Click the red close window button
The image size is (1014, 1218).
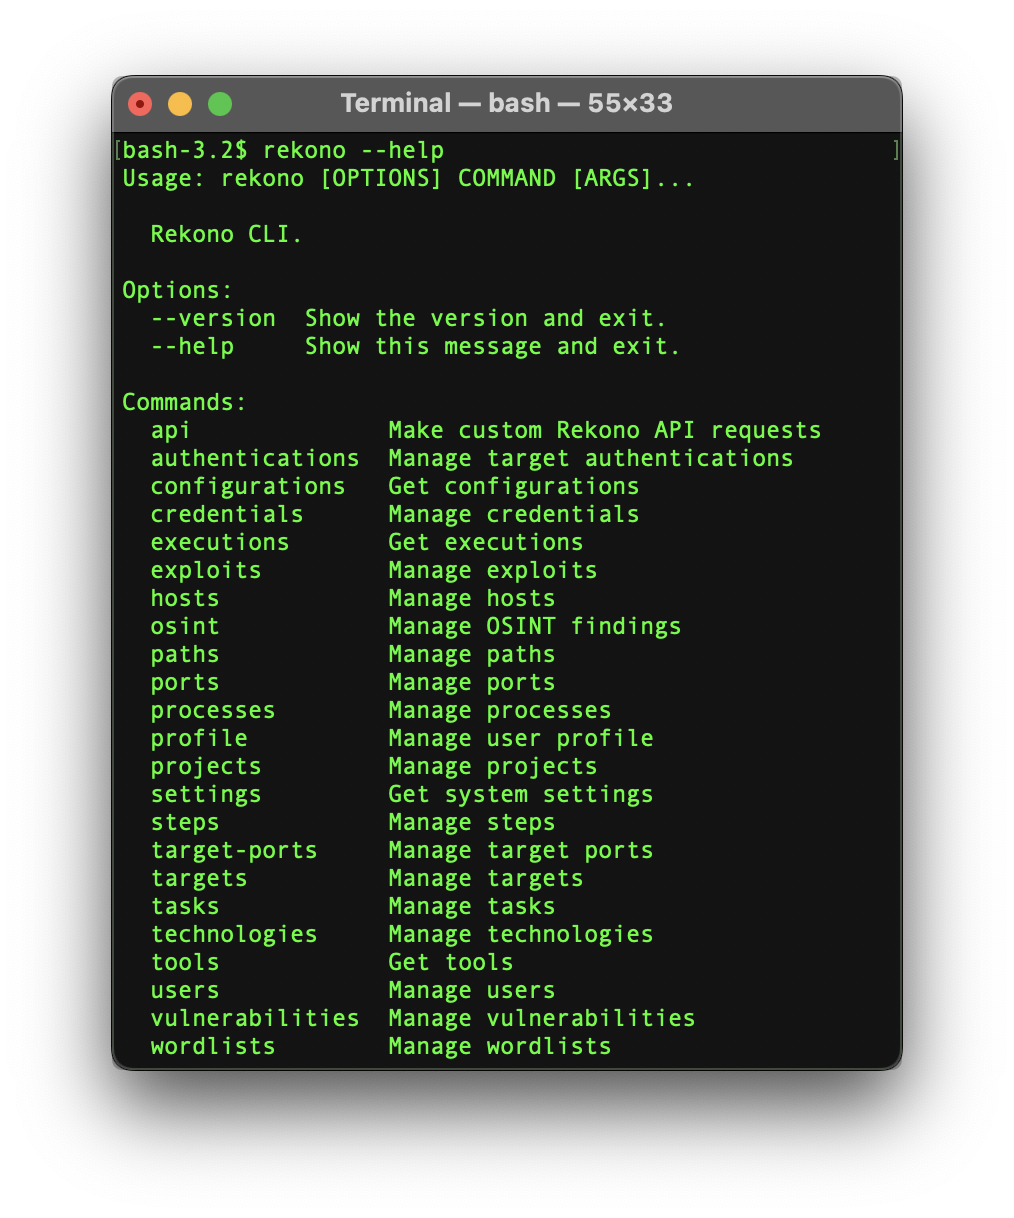tap(140, 104)
